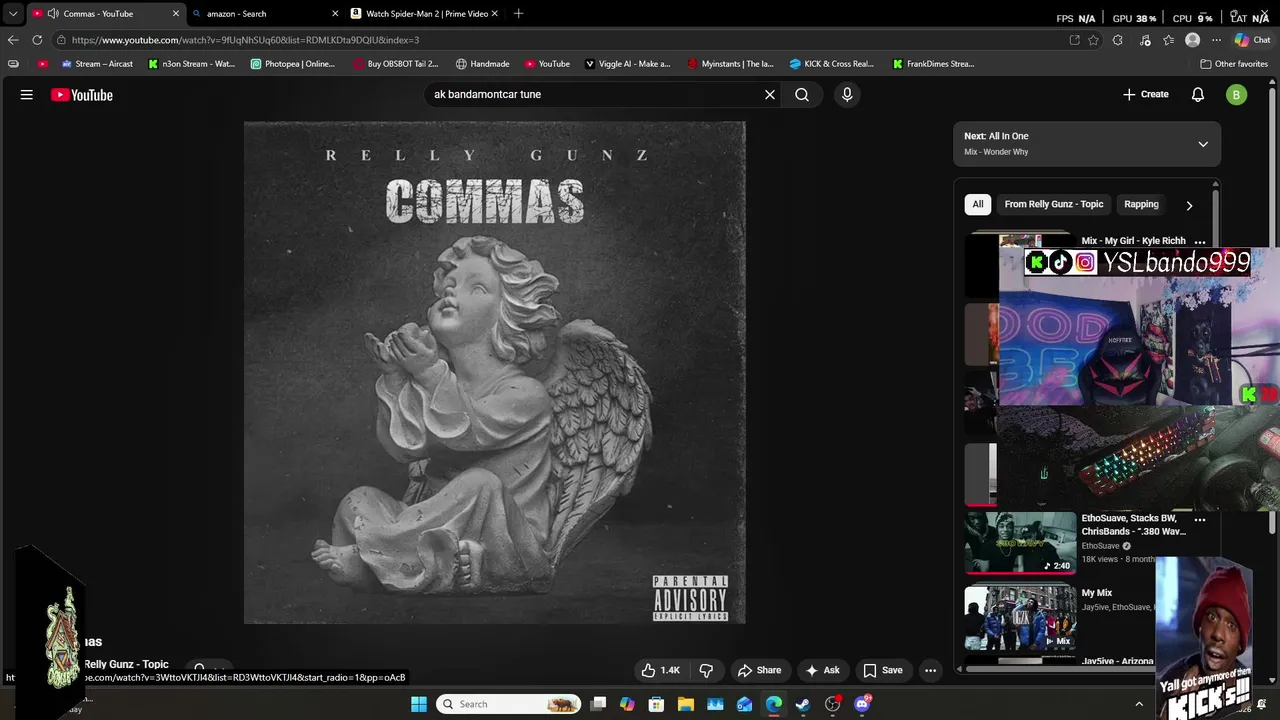Viewport: 1280px width, 720px height.
Task: Share the Commas video
Action: coord(759,670)
